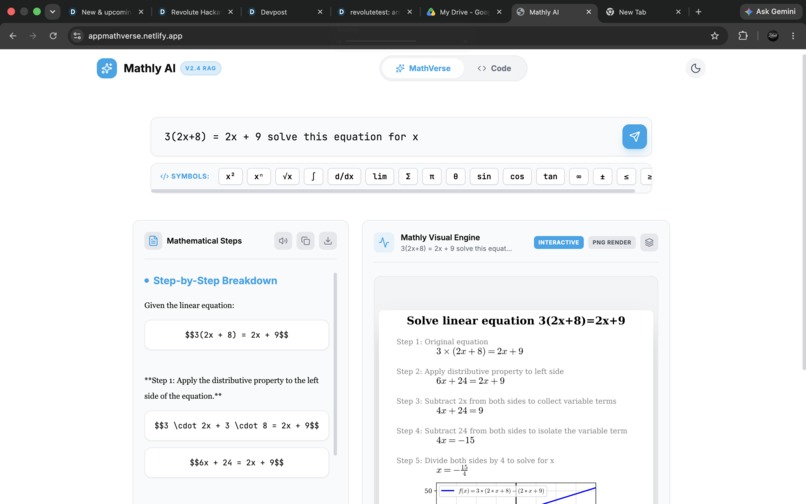Bookmark this page with the star
The width and height of the screenshot is (806, 504).
pyautogui.click(x=715, y=36)
